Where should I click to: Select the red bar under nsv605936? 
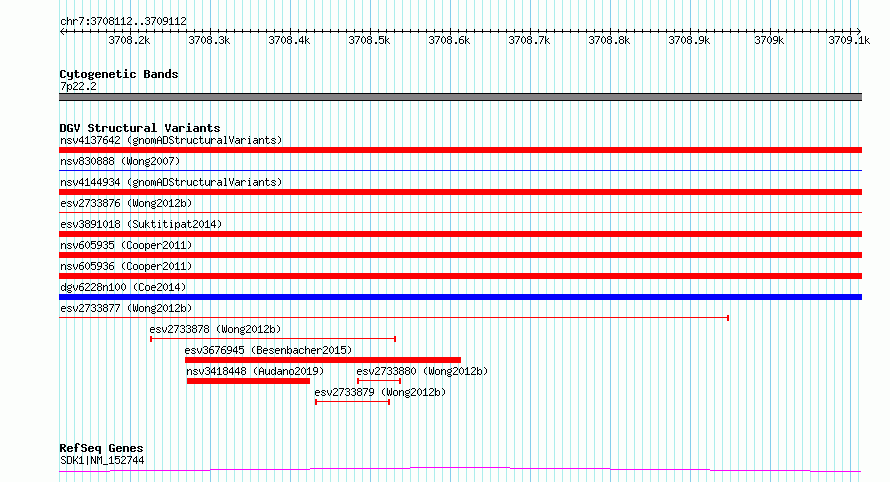click(x=460, y=276)
